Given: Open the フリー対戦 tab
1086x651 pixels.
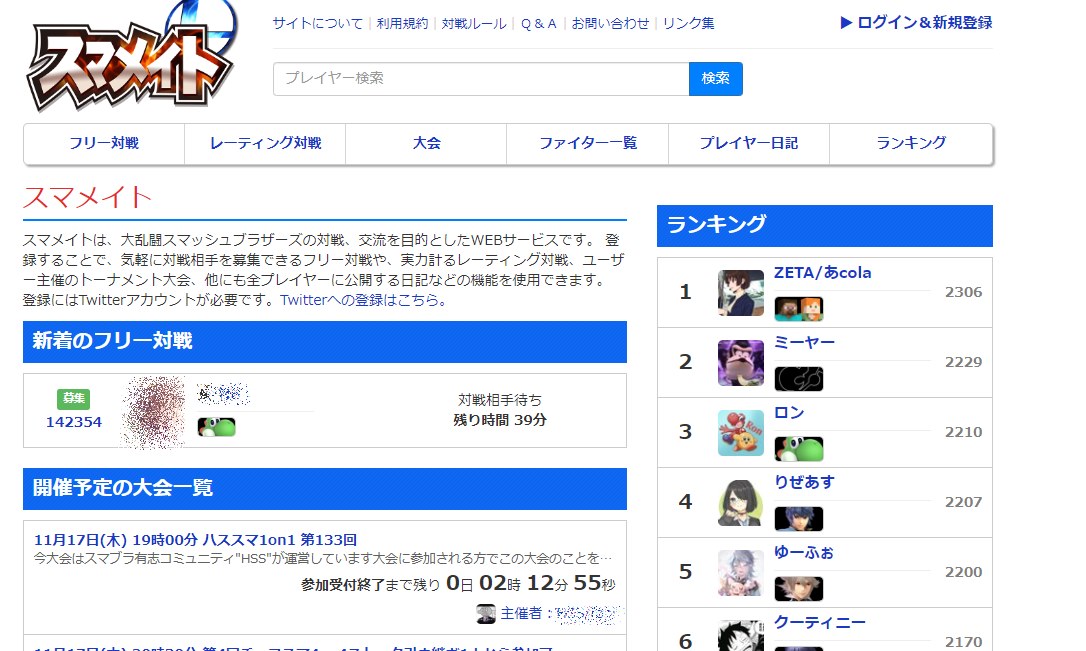Looking at the screenshot, I should 104,143.
